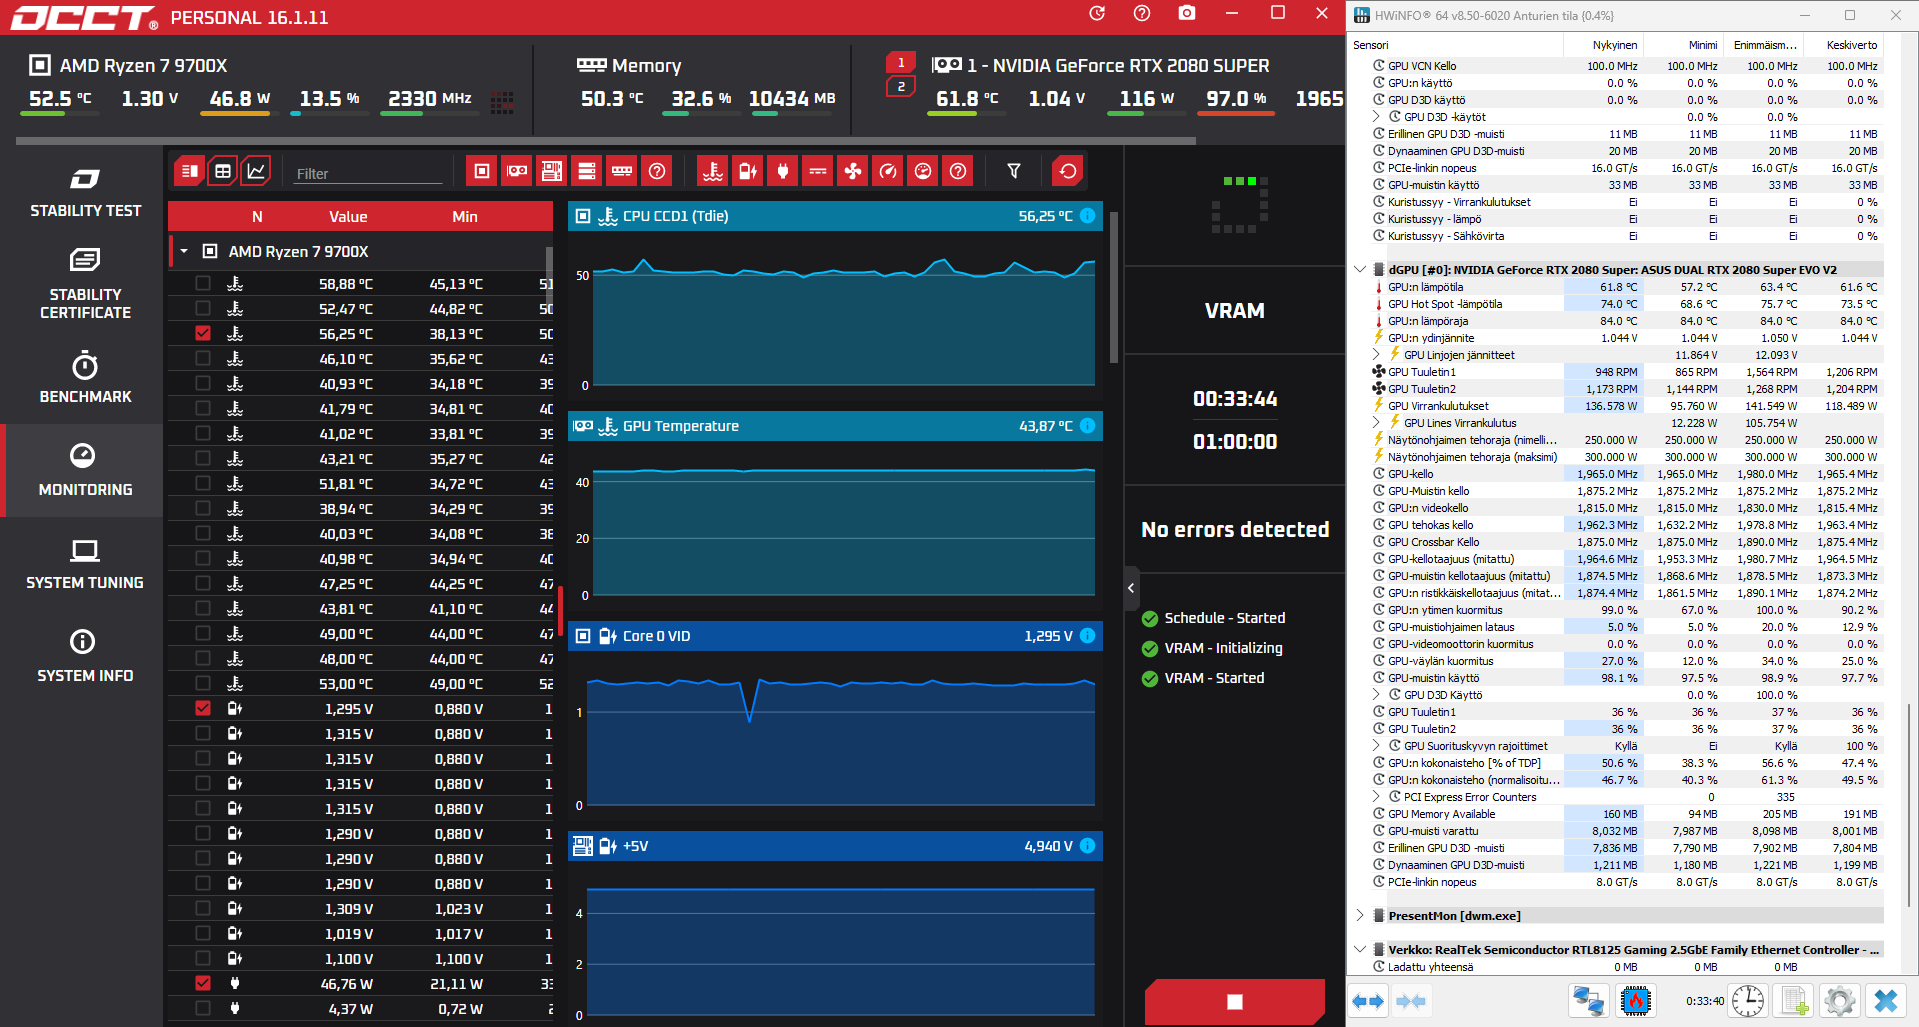Open the System Tuning section
Image resolution: width=1919 pixels, height=1027 pixels.
(85, 563)
